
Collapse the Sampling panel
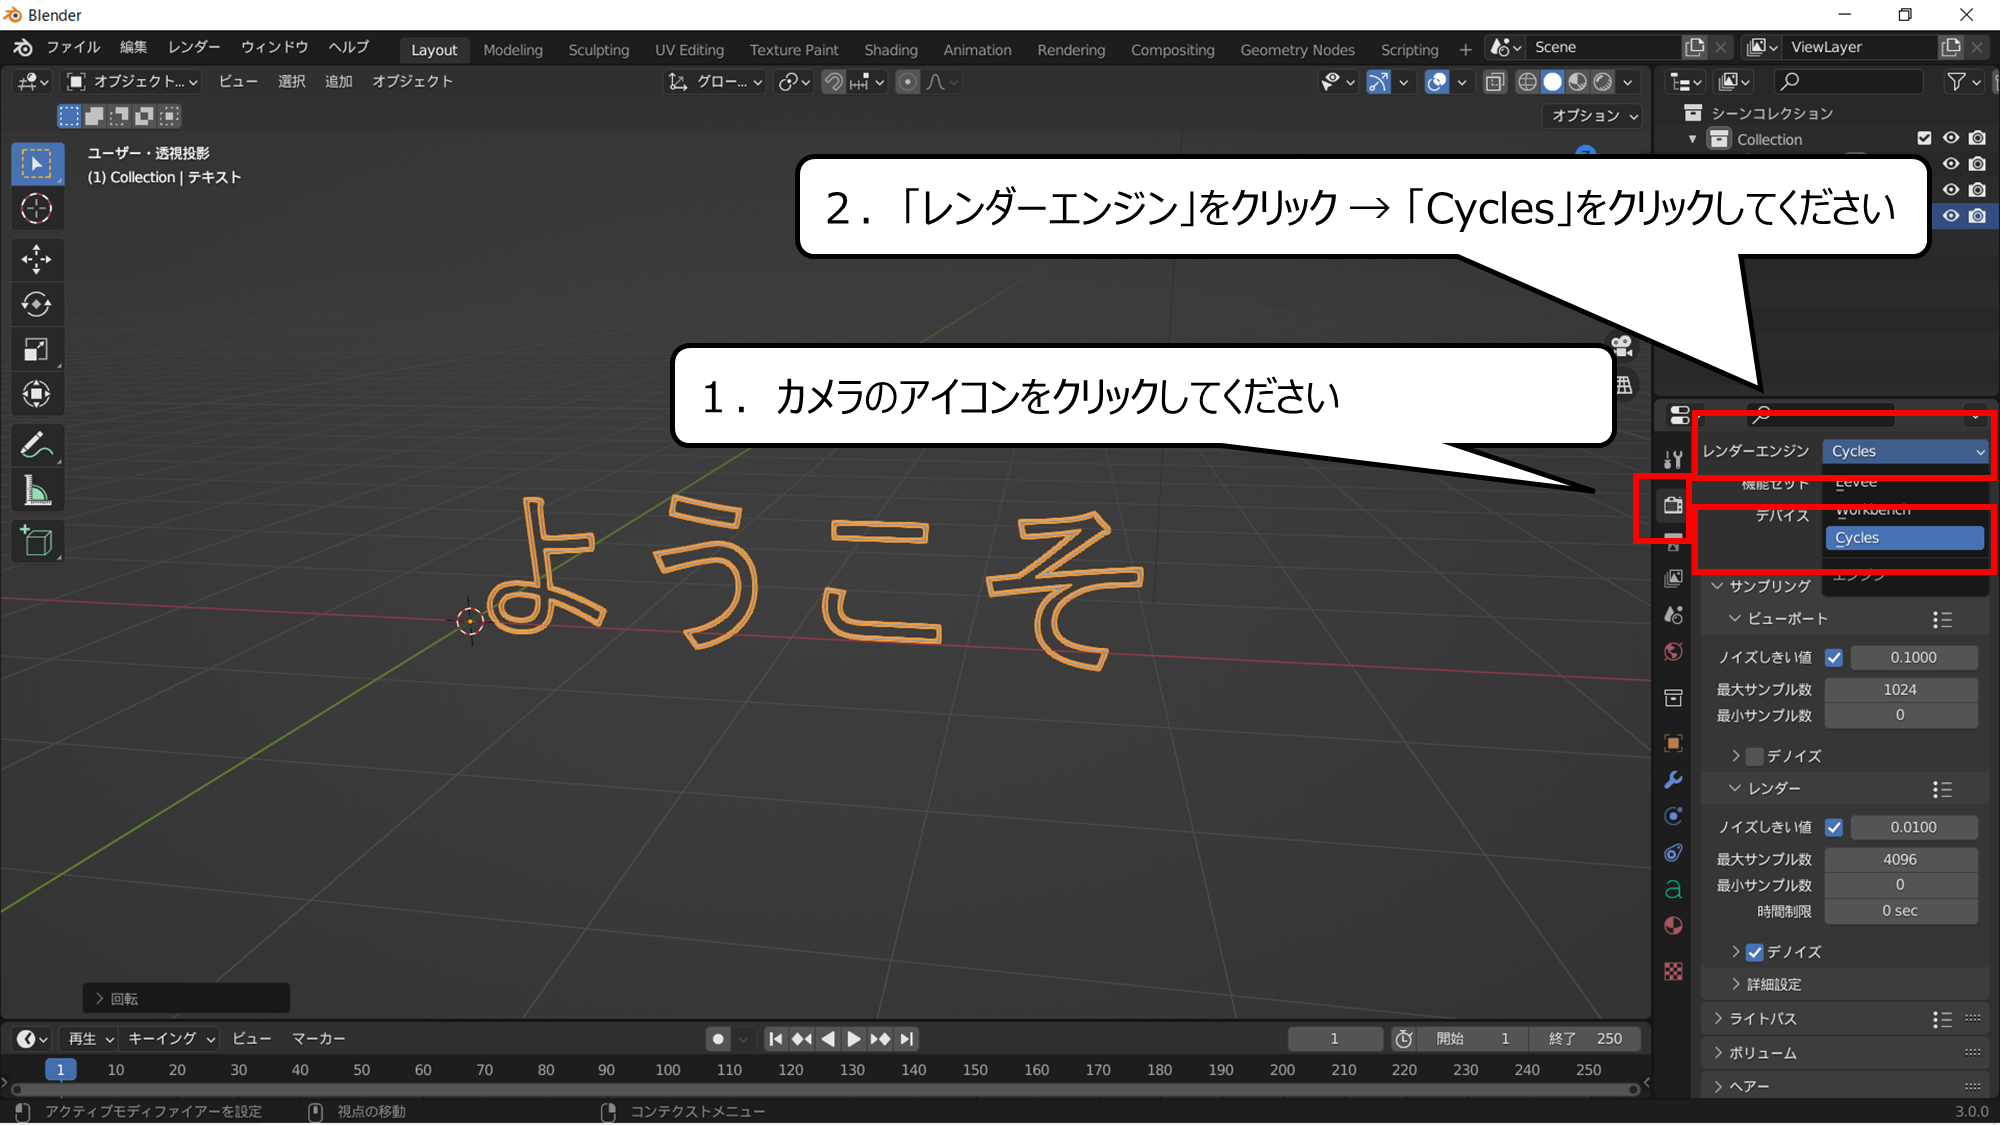click(x=1718, y=586)
